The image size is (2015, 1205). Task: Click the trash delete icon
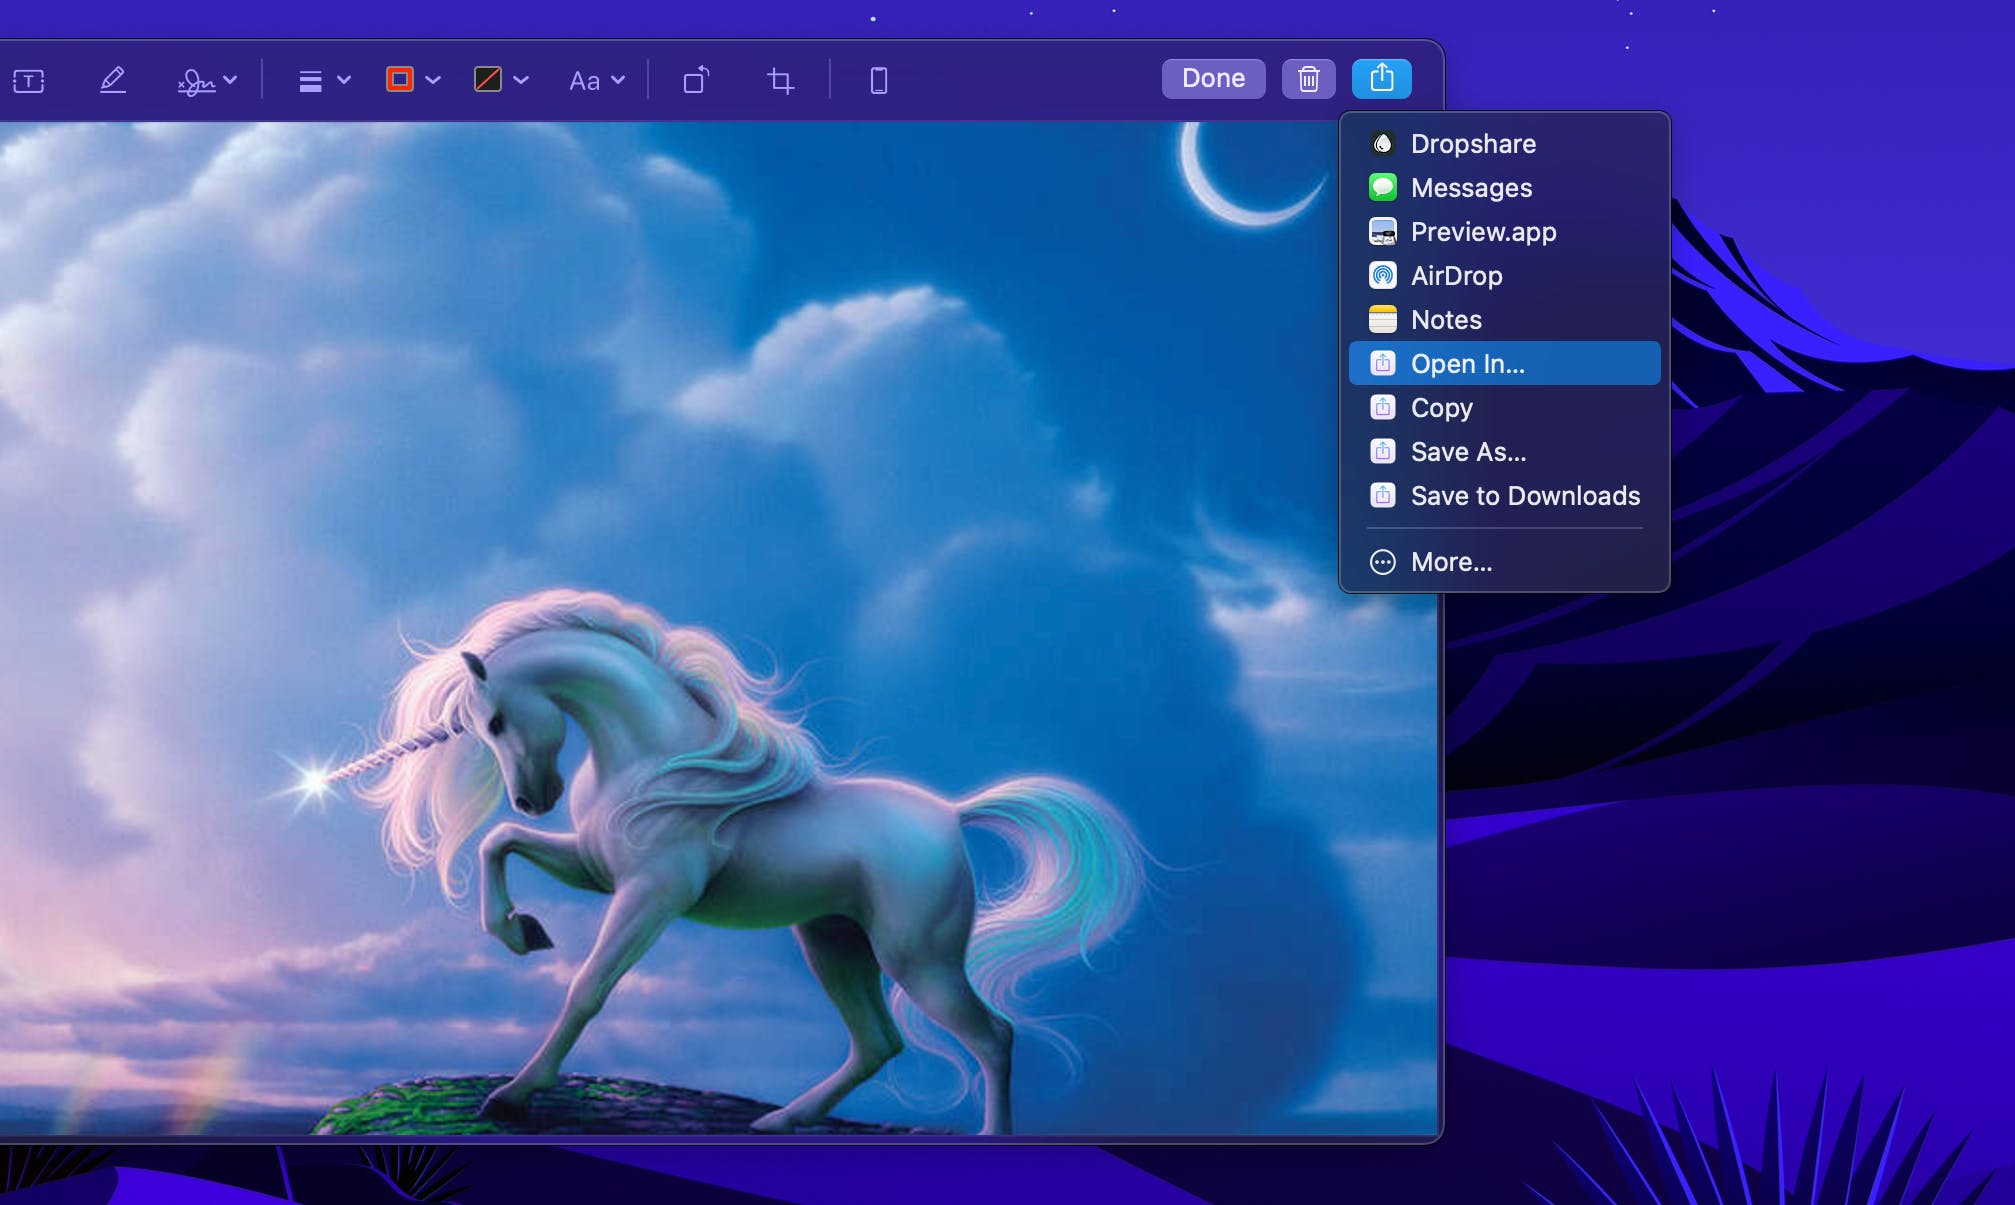(x=1308, y=78)
